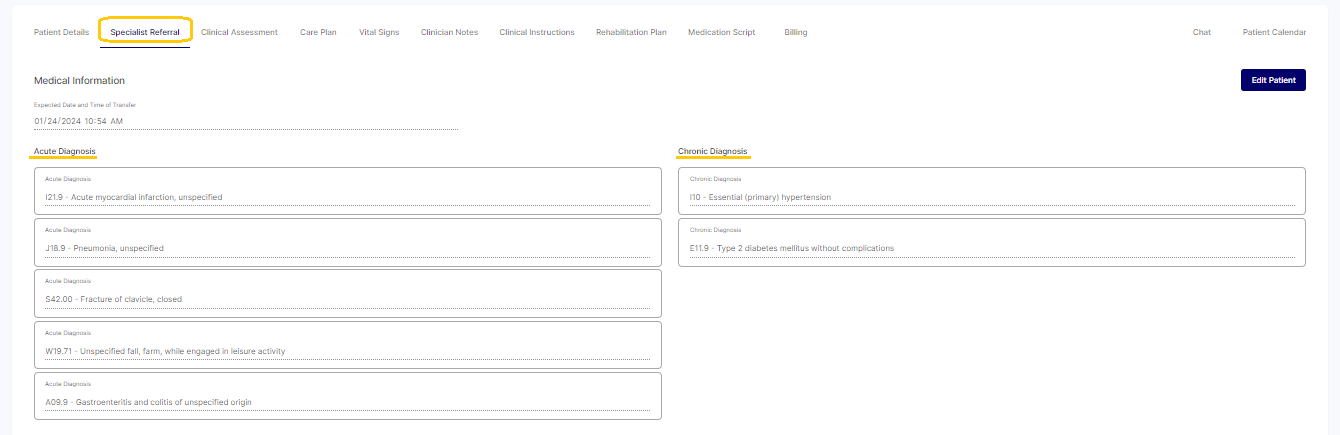Open the Care Plan tab
Screen dimensions: 1340x435
pyautogui.click(x=318, y=32)
